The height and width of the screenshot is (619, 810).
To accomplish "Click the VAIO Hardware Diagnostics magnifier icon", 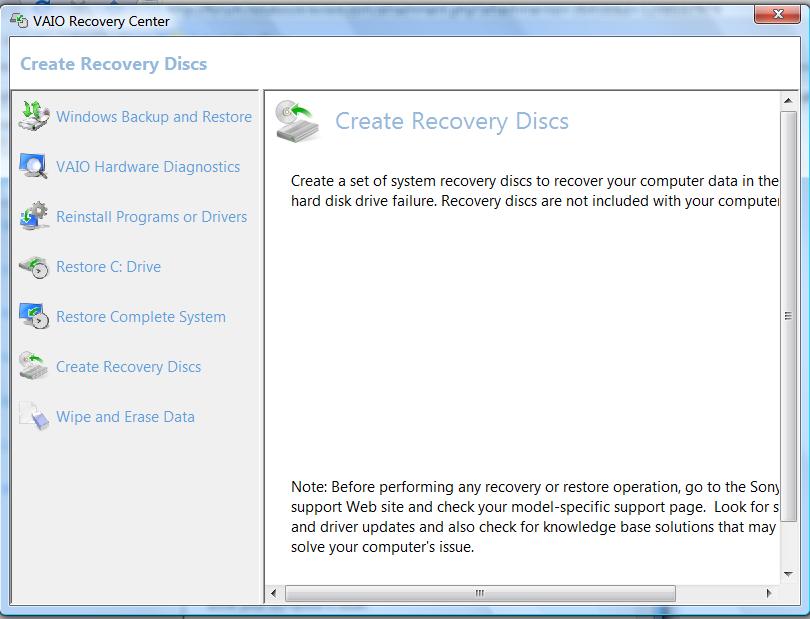I will [x=34, y=166].
